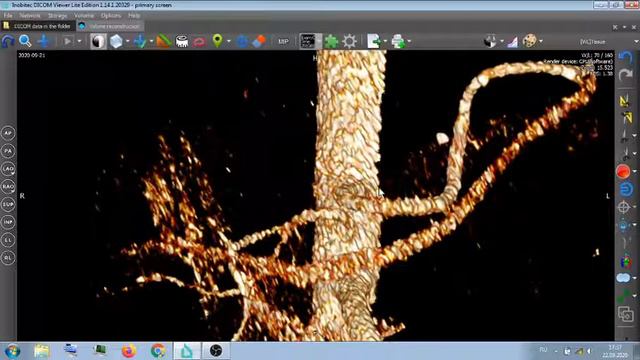The width and height of the screenshot is (640, 360).
Task: Click the green puzzle piece plugin icon
Action: (x=331, y=41)
